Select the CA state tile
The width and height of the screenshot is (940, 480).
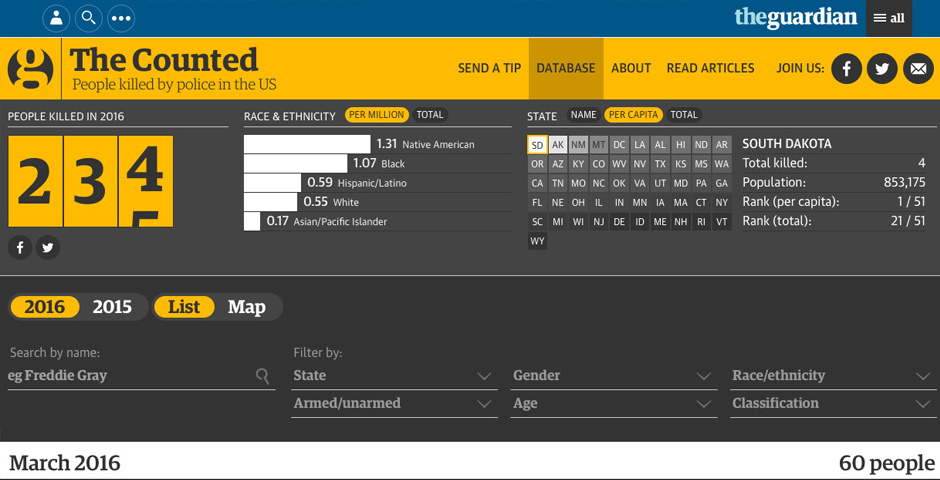point(537,183)
